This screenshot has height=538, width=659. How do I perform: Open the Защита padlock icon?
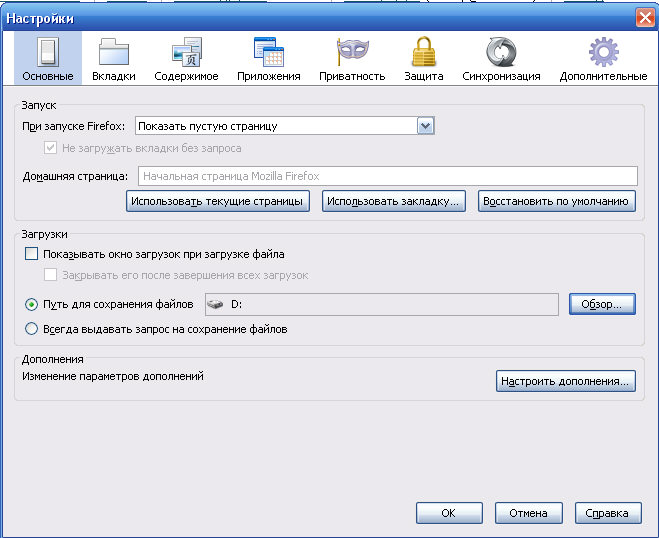(x=424, y=51)
